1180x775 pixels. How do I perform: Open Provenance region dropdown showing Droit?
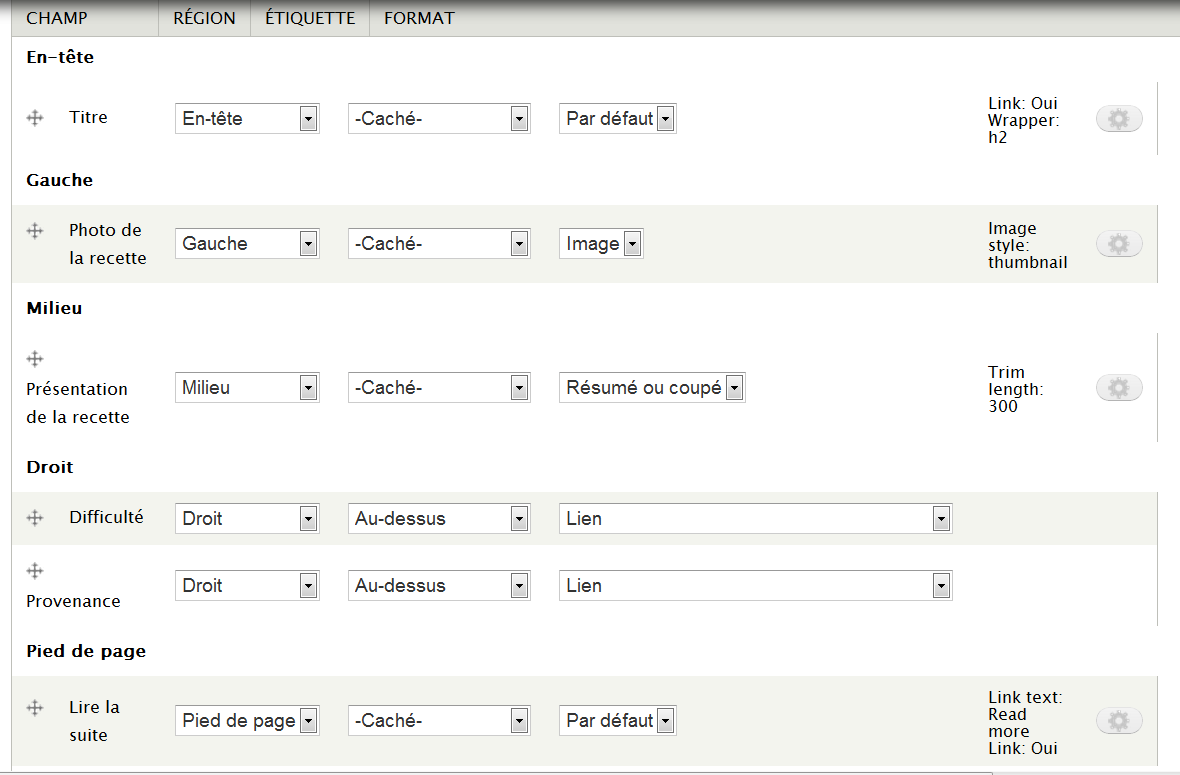pos(247,586)
